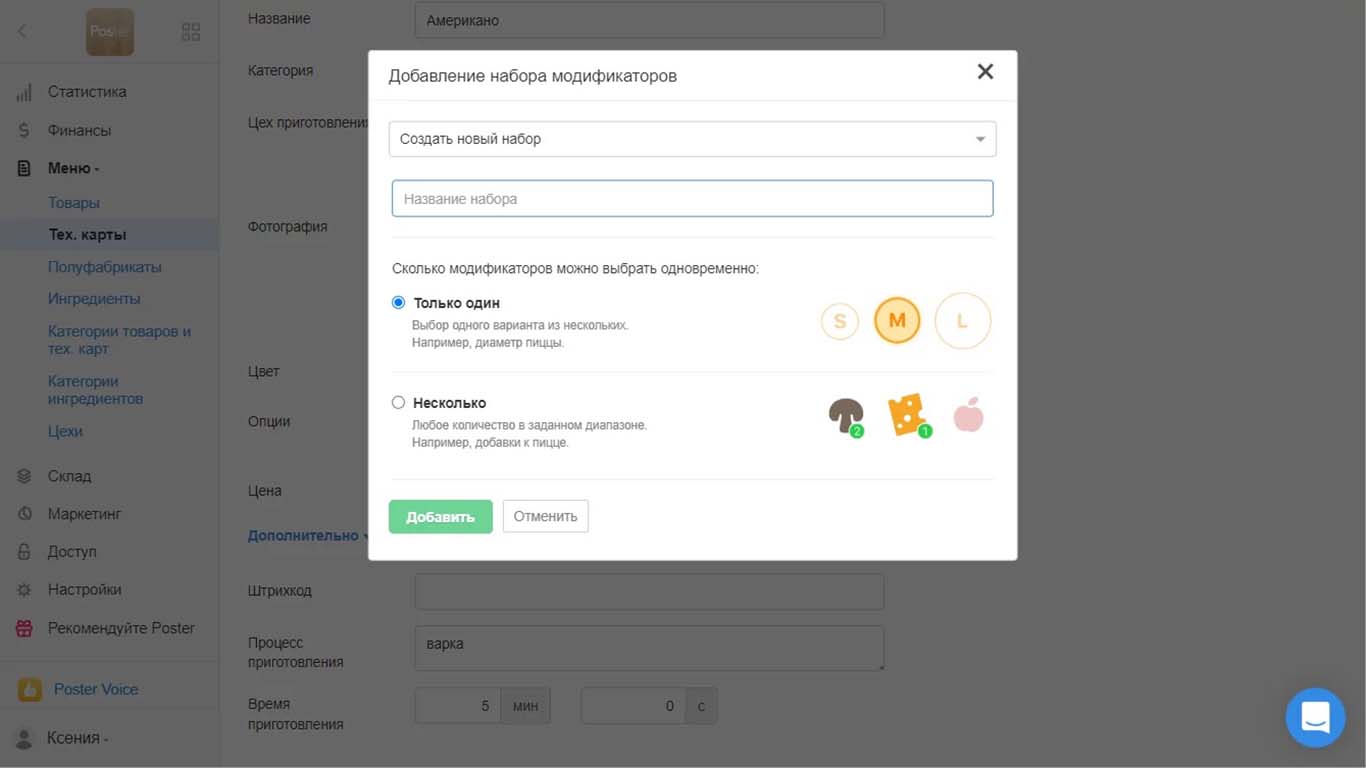Open the Создать новый набор dropdown
Image resolution: width=1366 pixels, height=768 pixels.
pyautogui.click(x=692, y=139)
